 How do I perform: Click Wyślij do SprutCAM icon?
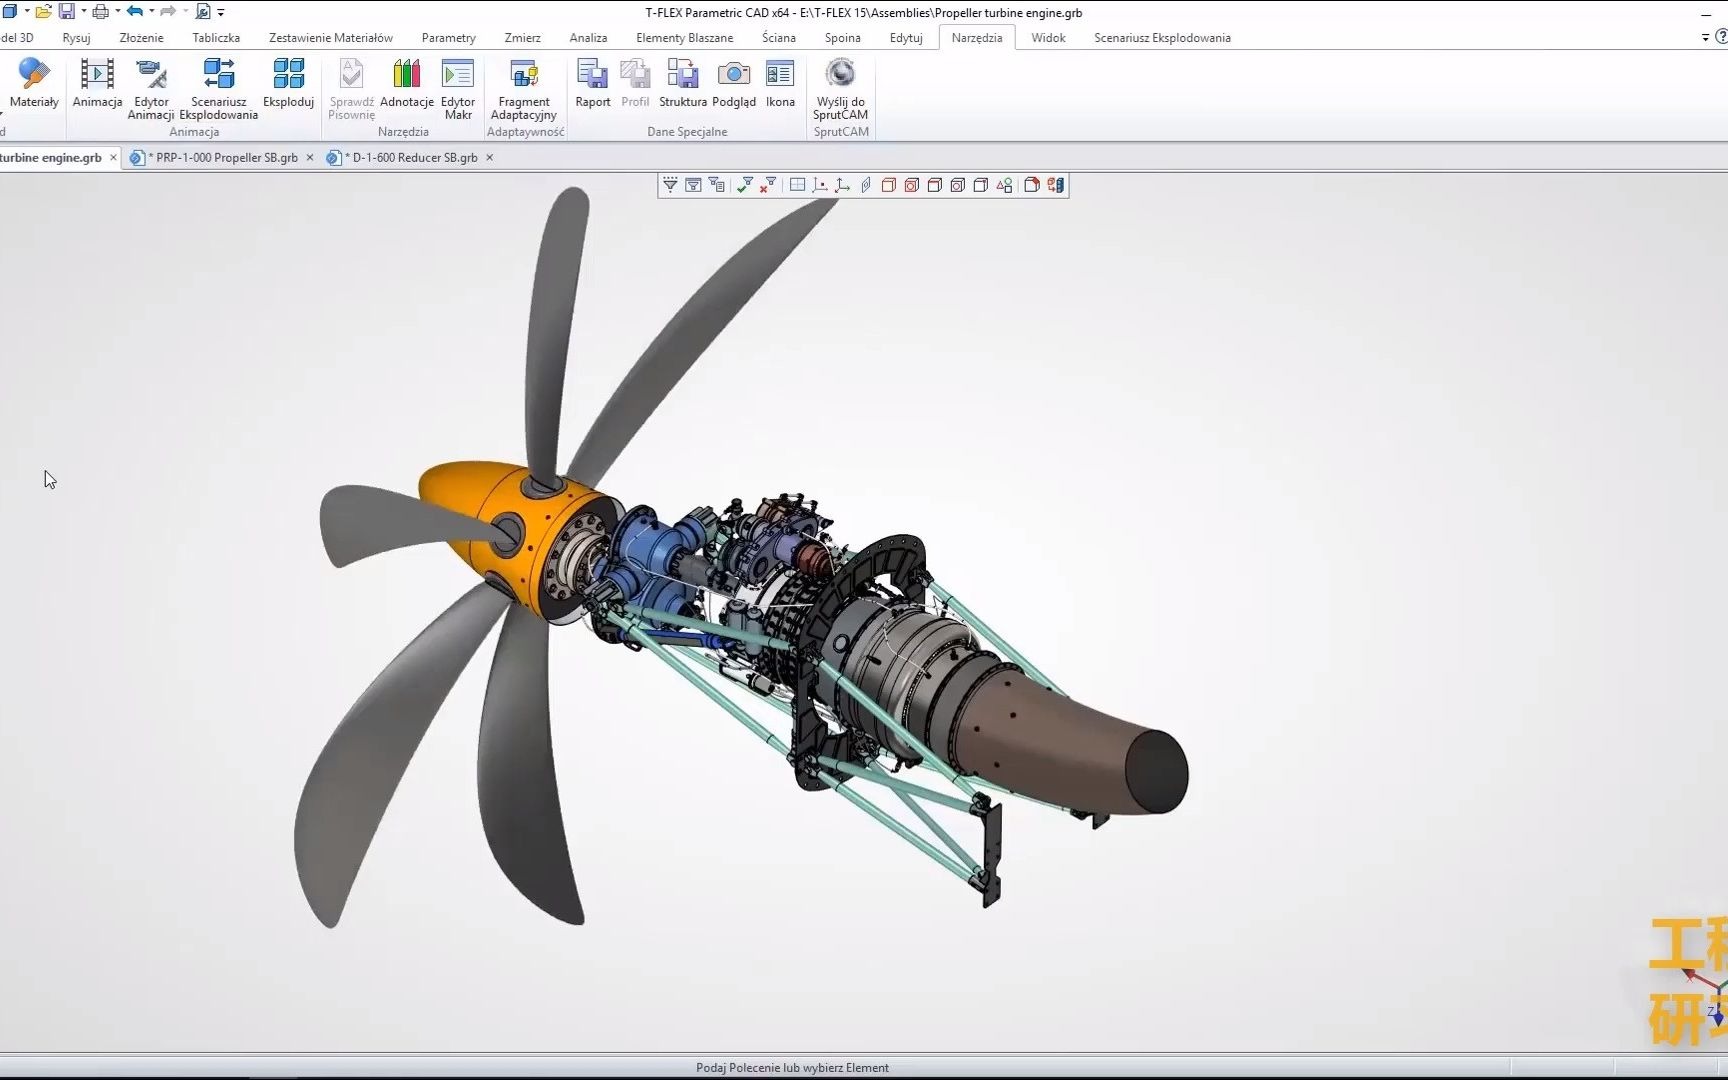(x=840, y=74)
